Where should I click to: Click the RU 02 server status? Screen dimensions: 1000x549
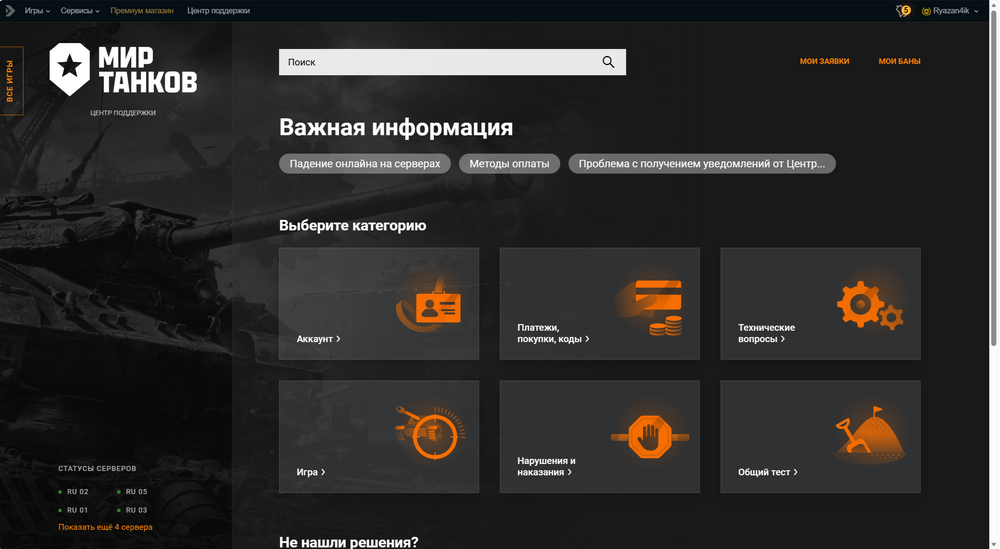pyautogui.click(x=73, y=492)
